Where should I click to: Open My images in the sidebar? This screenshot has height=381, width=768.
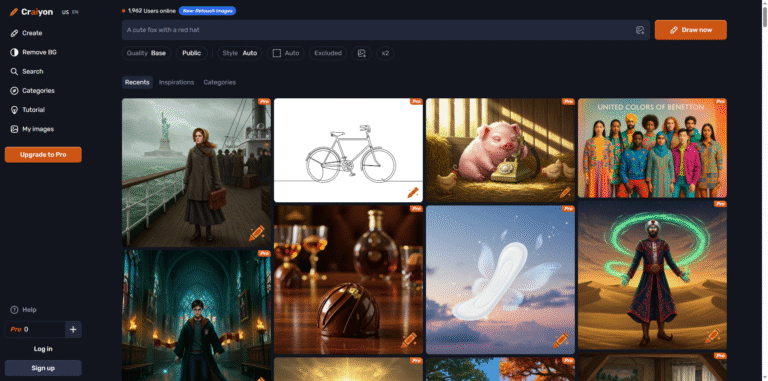[x=32, y=129]
